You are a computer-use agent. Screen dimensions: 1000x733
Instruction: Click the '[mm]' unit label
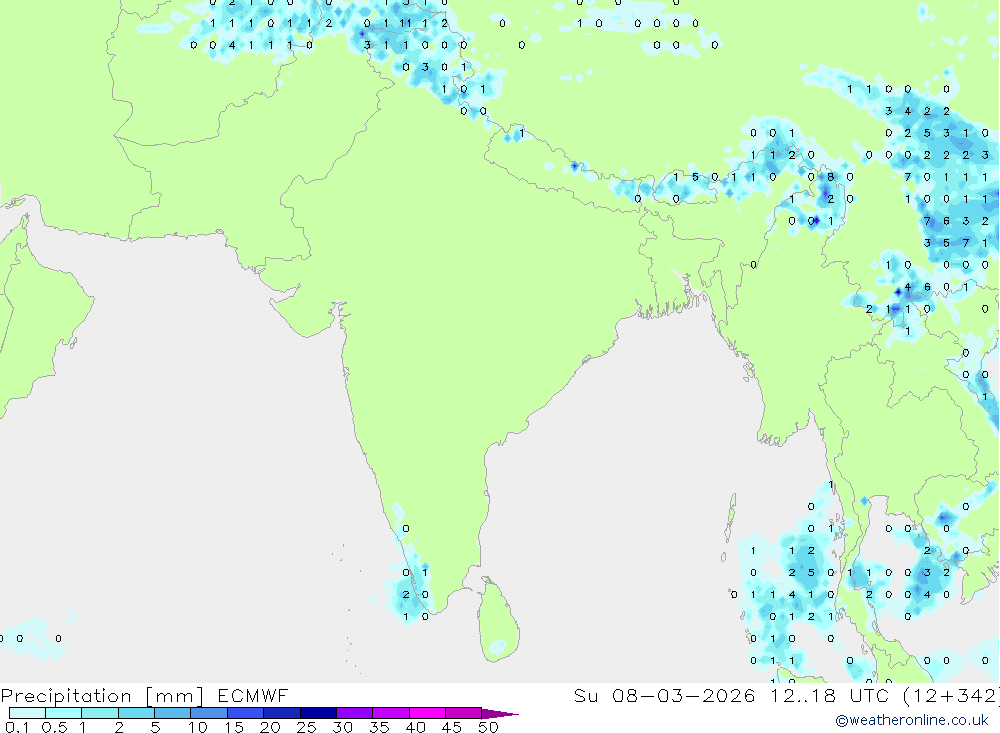[175, 697]
